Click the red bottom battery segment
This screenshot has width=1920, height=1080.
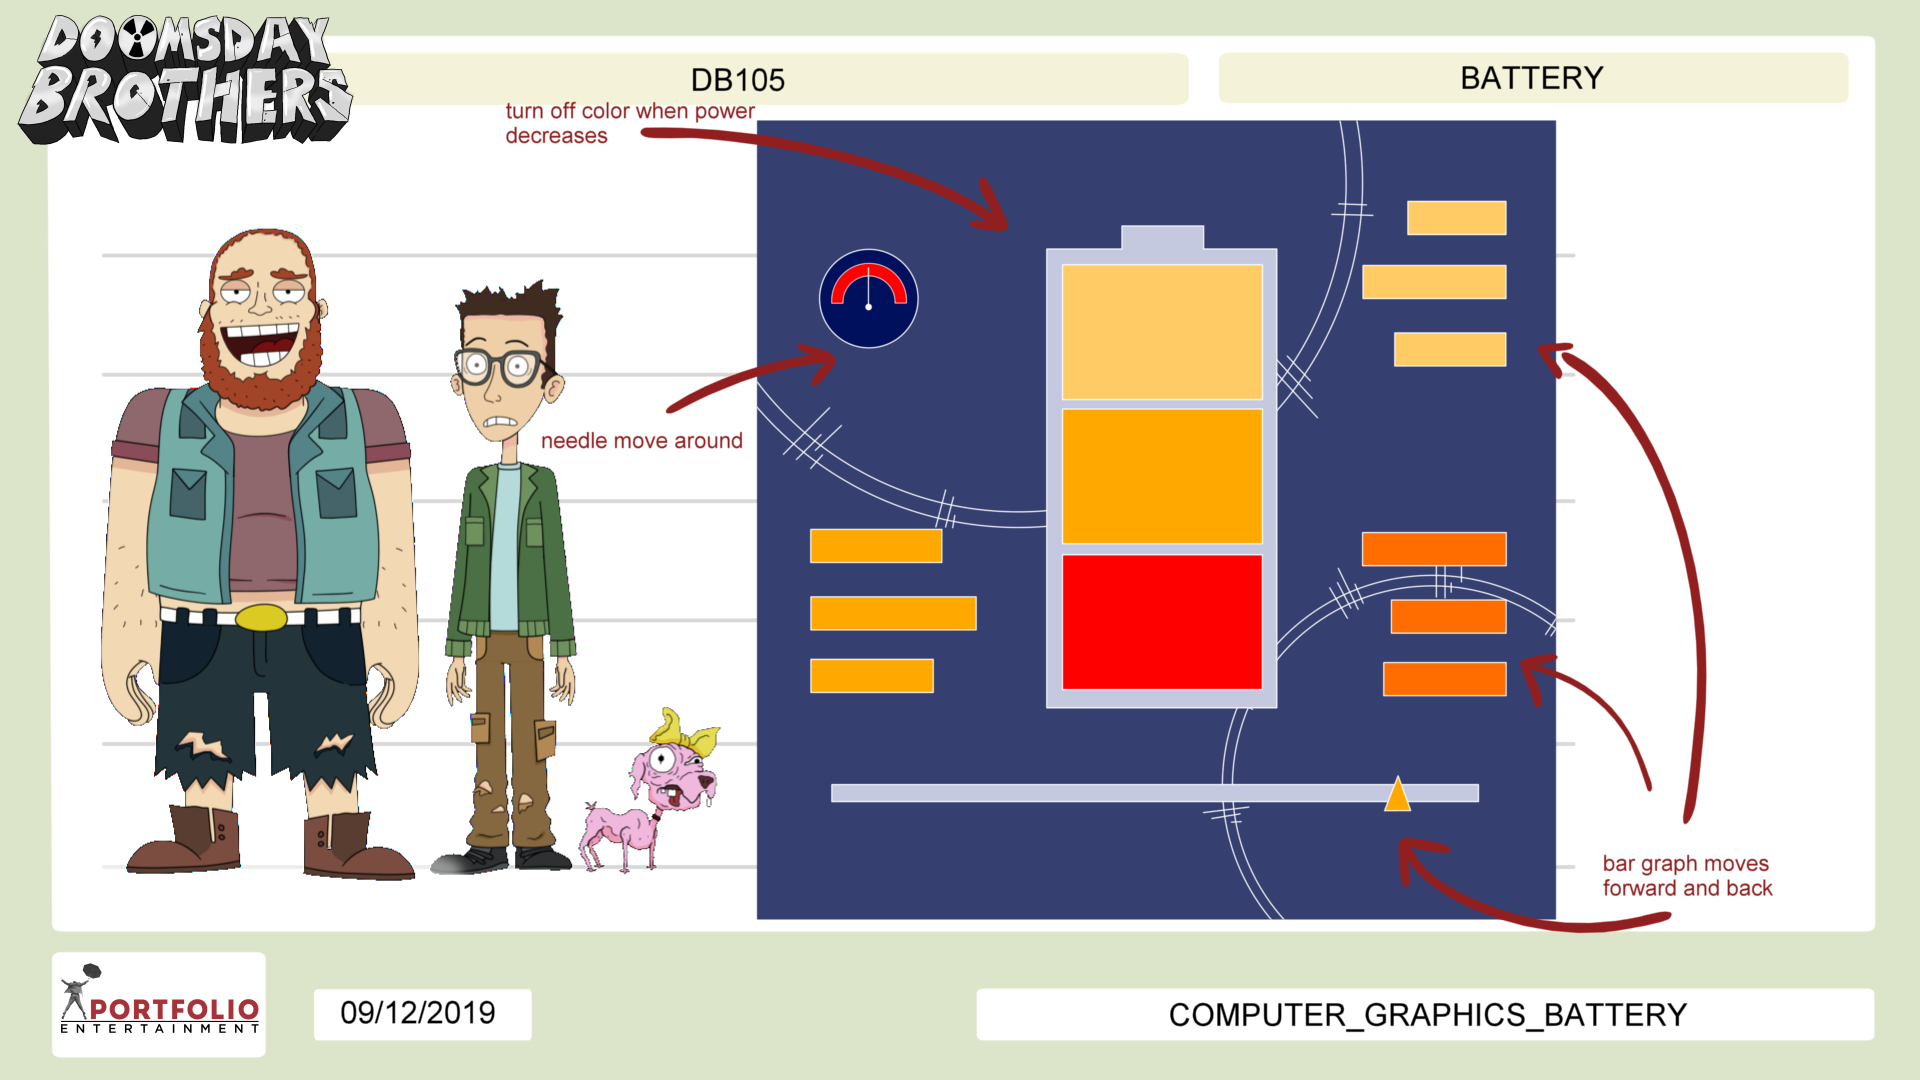[1162, 621]
